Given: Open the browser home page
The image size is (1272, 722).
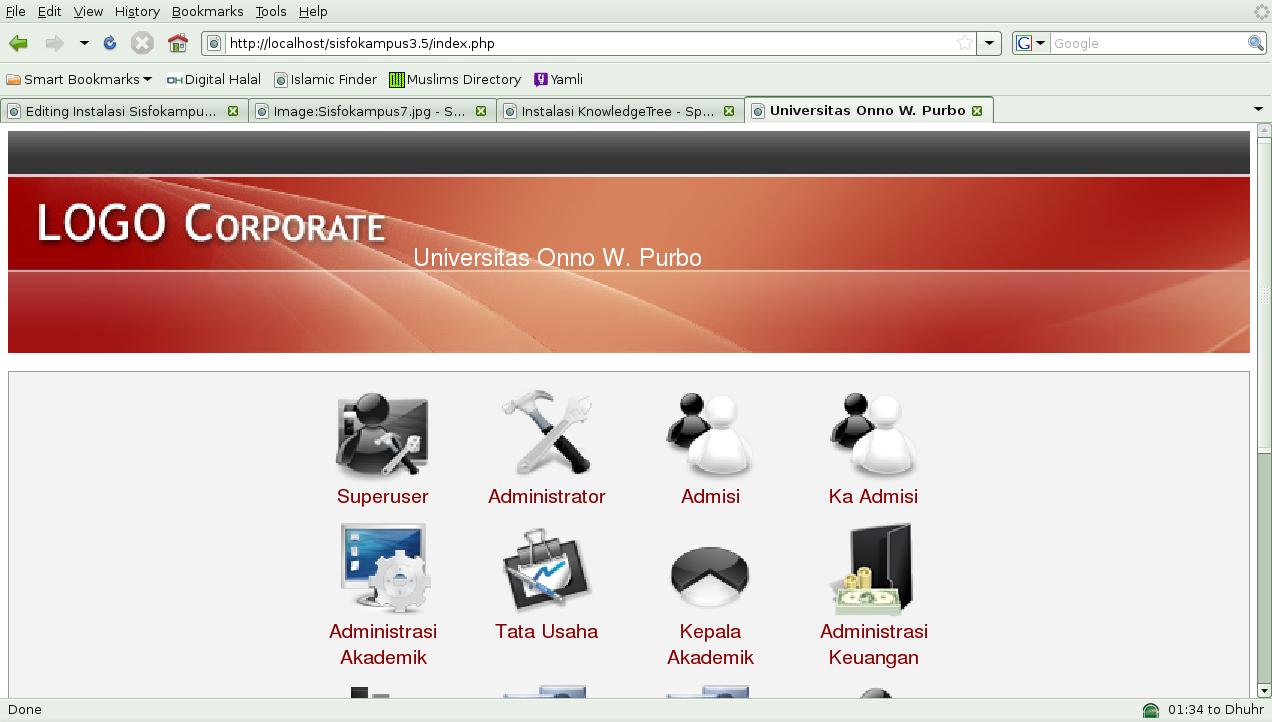Looking at the screenshot, I should tap(178, 43).
